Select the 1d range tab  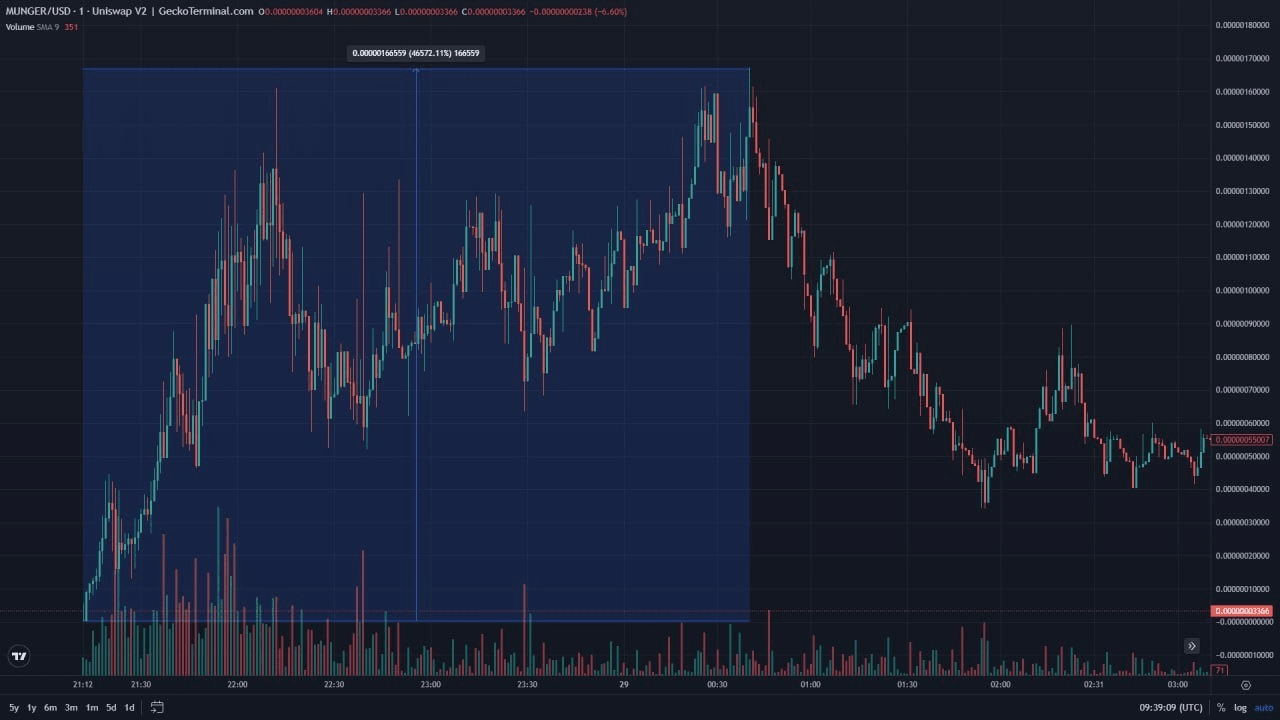pyautogui.click(x=127, y=706)
